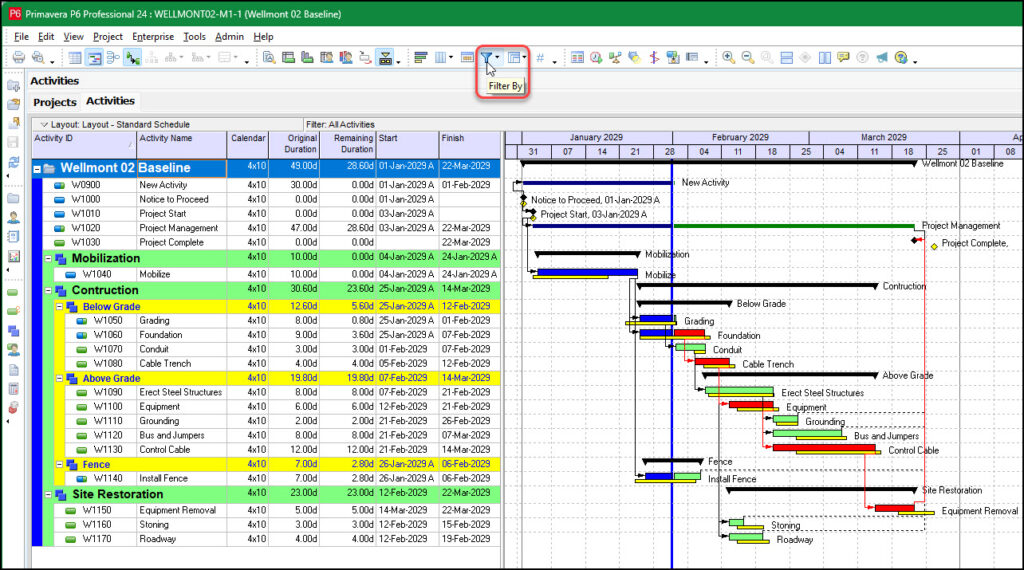Click the blue WBS icon in left sidebar
1024x570 pixels.
13,331
